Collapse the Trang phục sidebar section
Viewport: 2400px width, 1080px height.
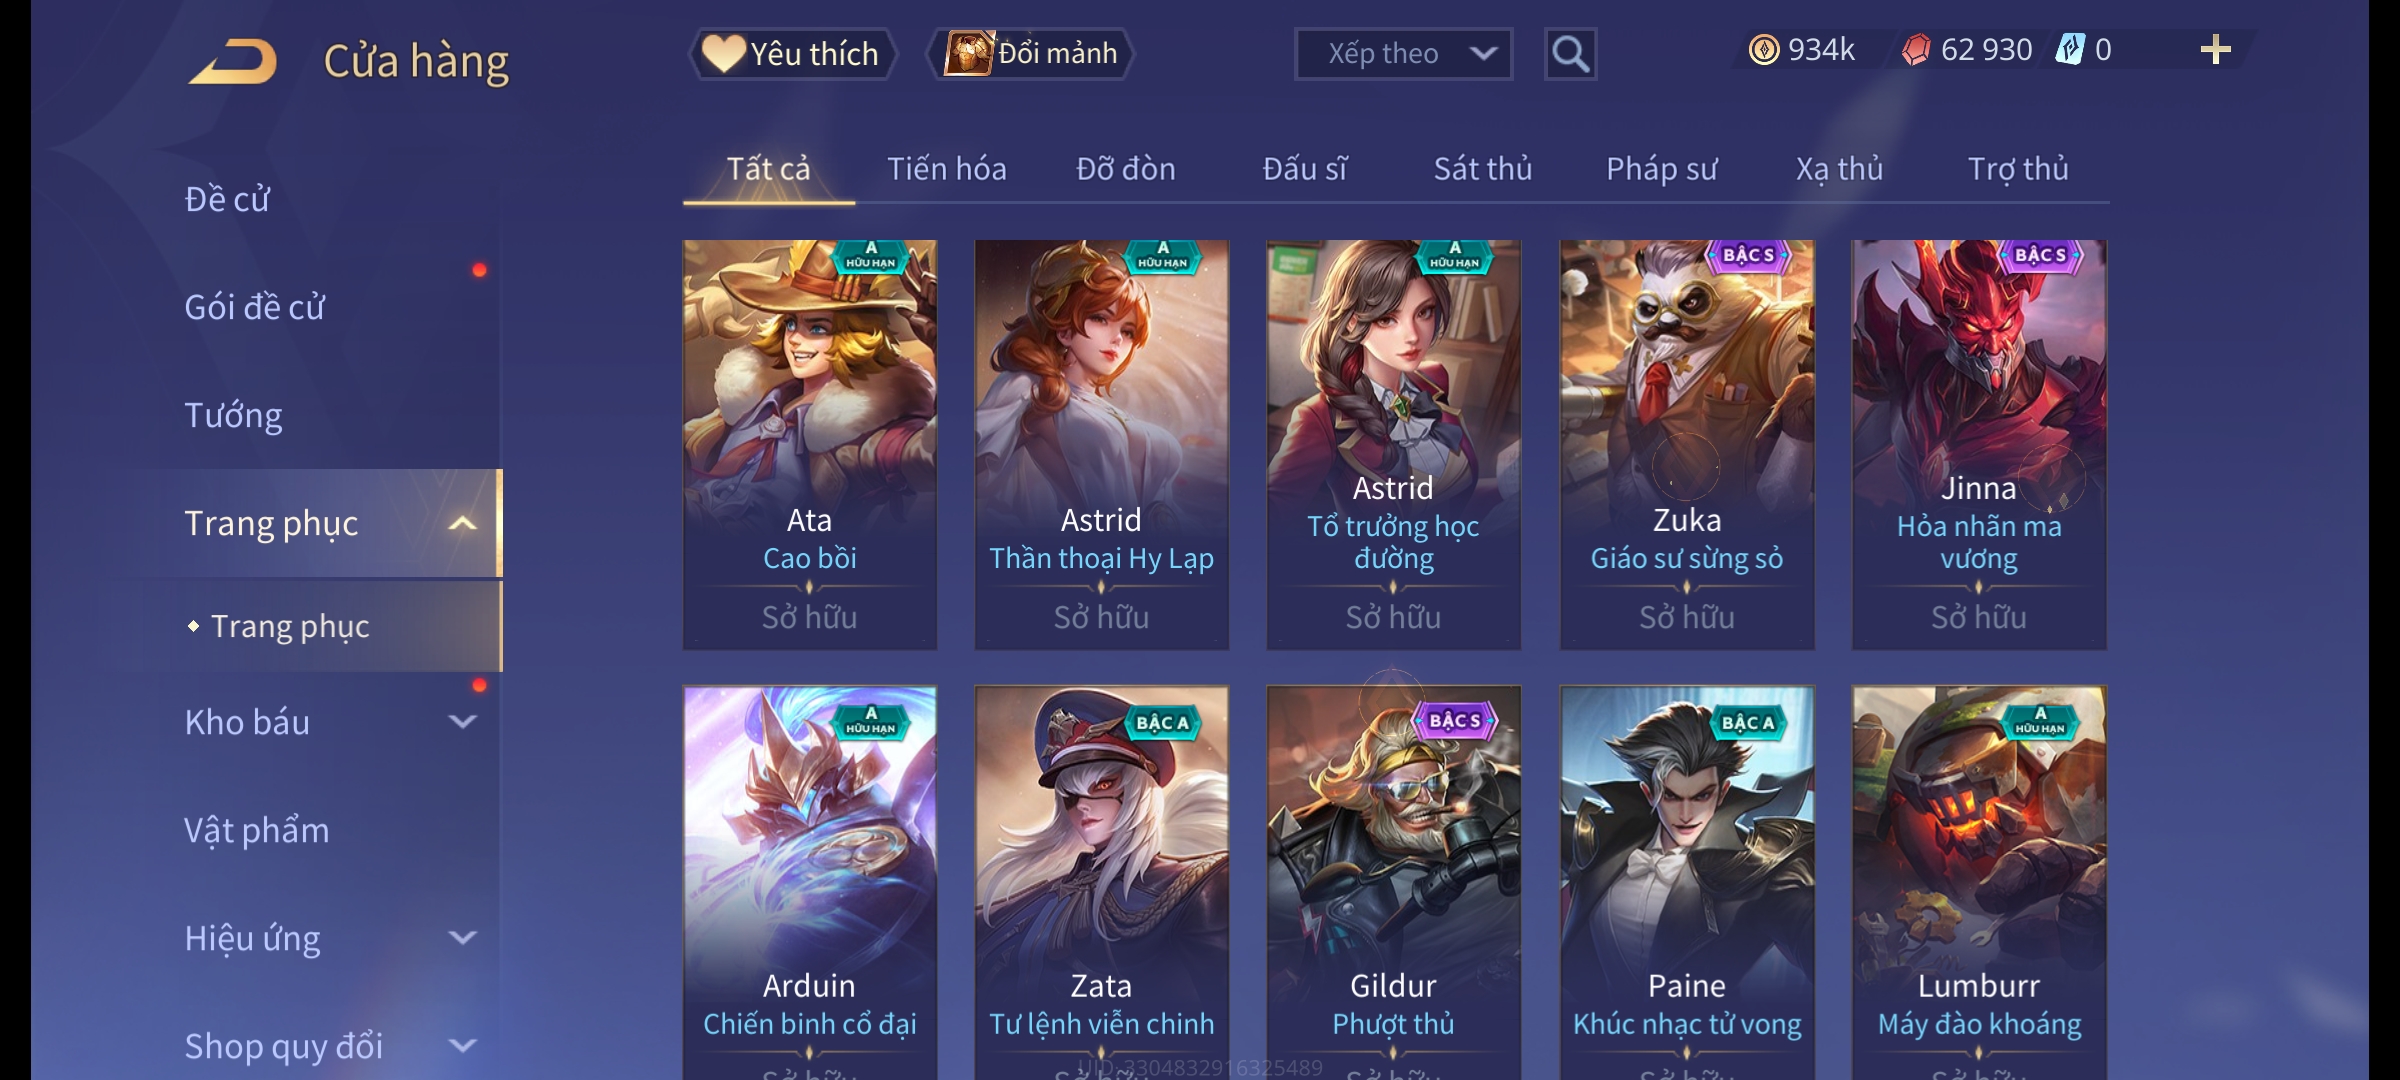point(462,523)
